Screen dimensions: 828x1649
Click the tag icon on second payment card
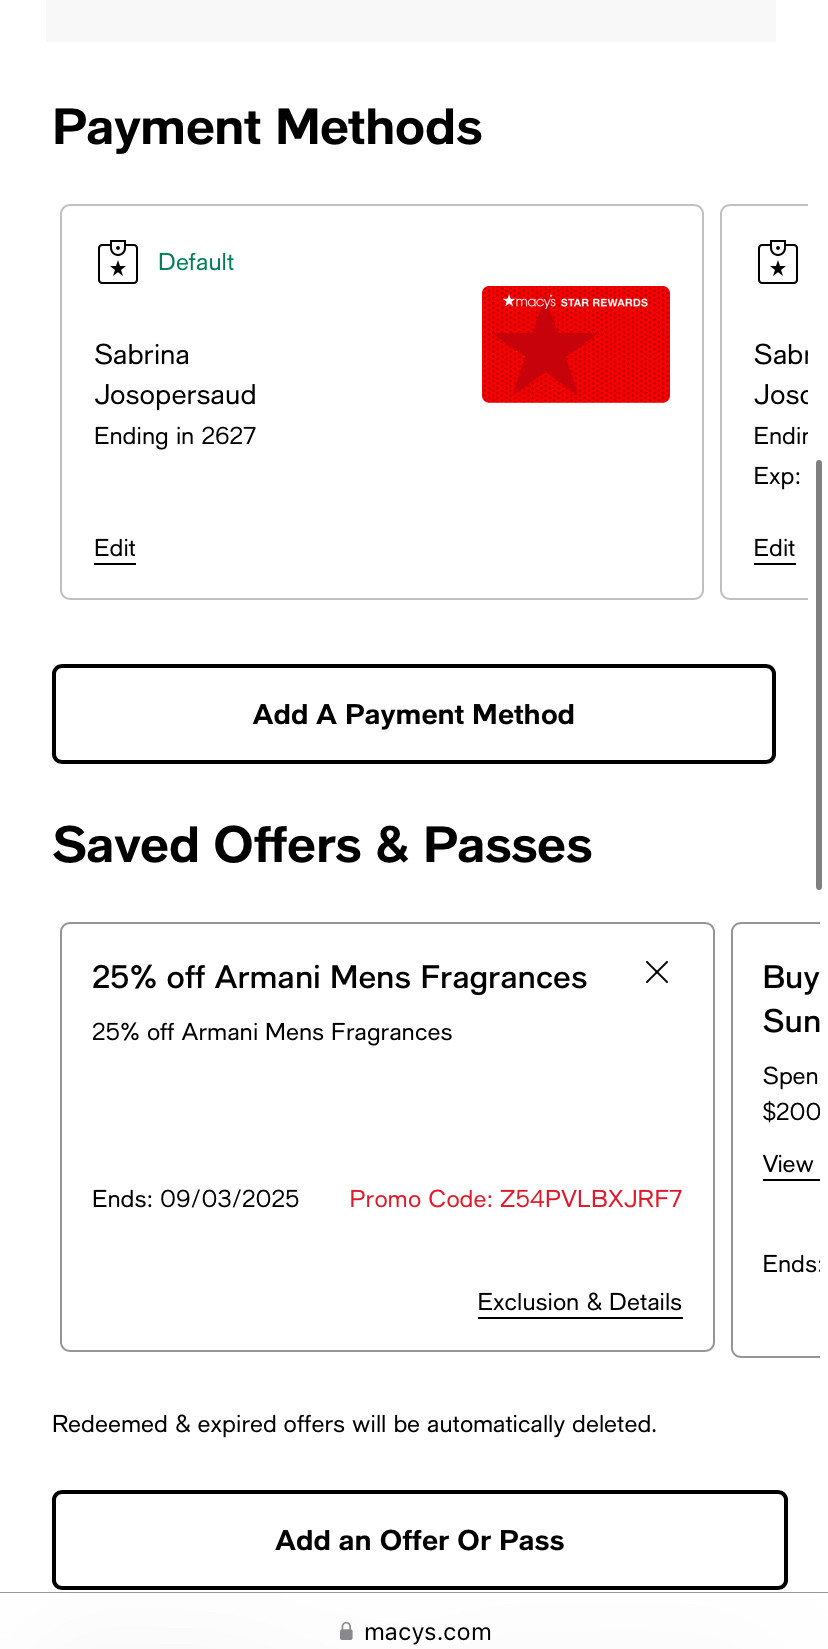pyautogui.click(x=778, y=263)
